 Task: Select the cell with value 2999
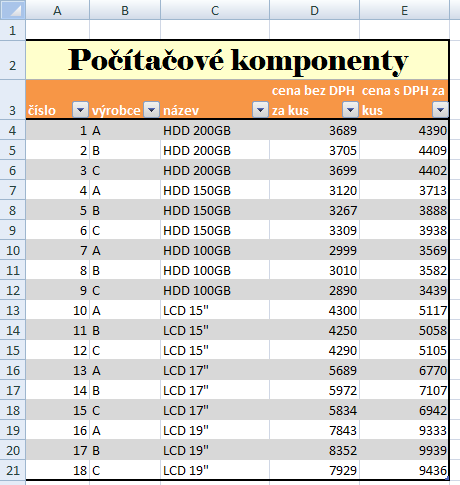314,250
